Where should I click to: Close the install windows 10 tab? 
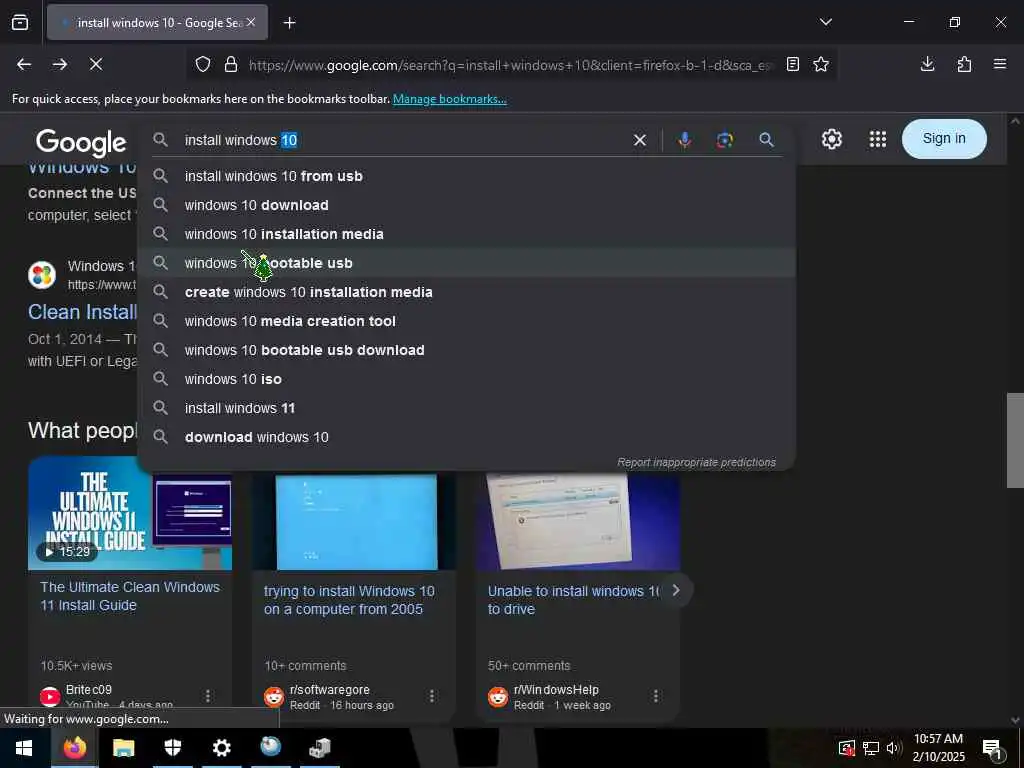tap(251, 22)
